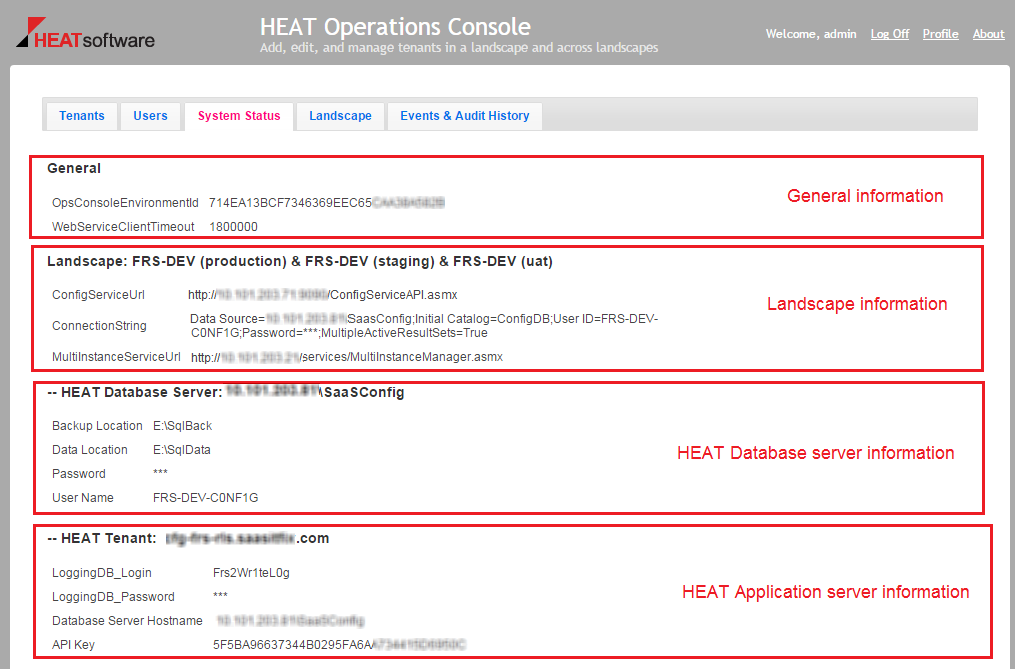Click the General section heading
The height and width of the screenshot is (669, 1015).
(x=74, y=168)
